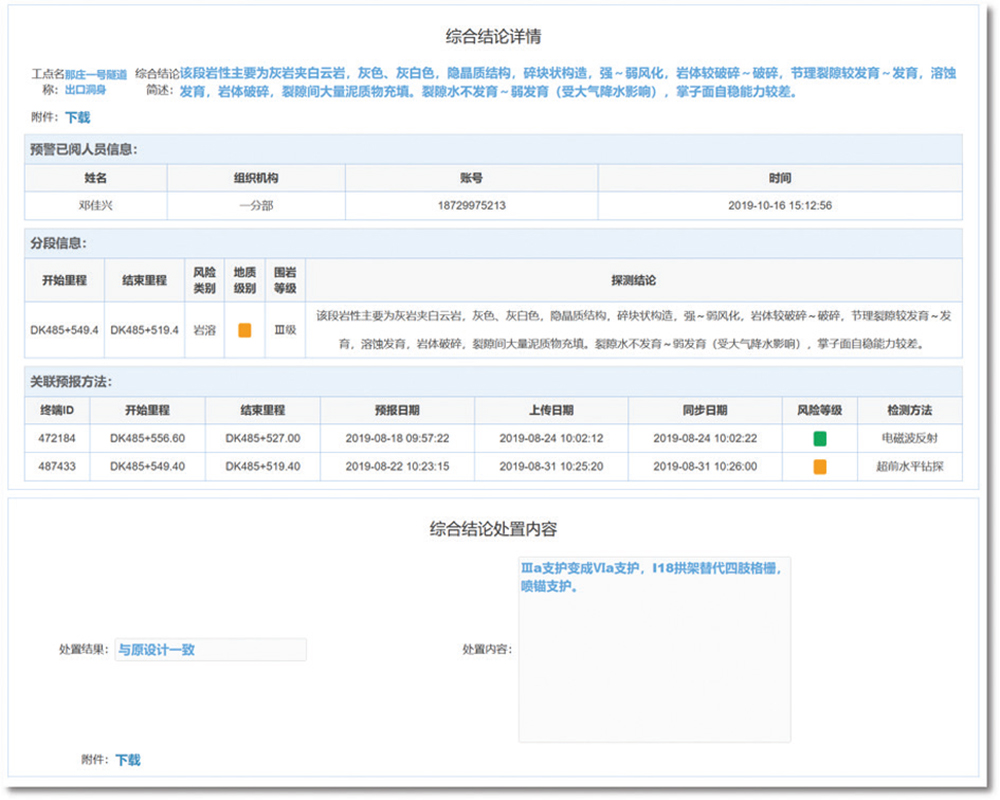Image resolution: width=1000 pixels, height=800 pixels.
Task: Click the orange 风险等级 indicator for terminal 487433
Action: click(819, 466)
